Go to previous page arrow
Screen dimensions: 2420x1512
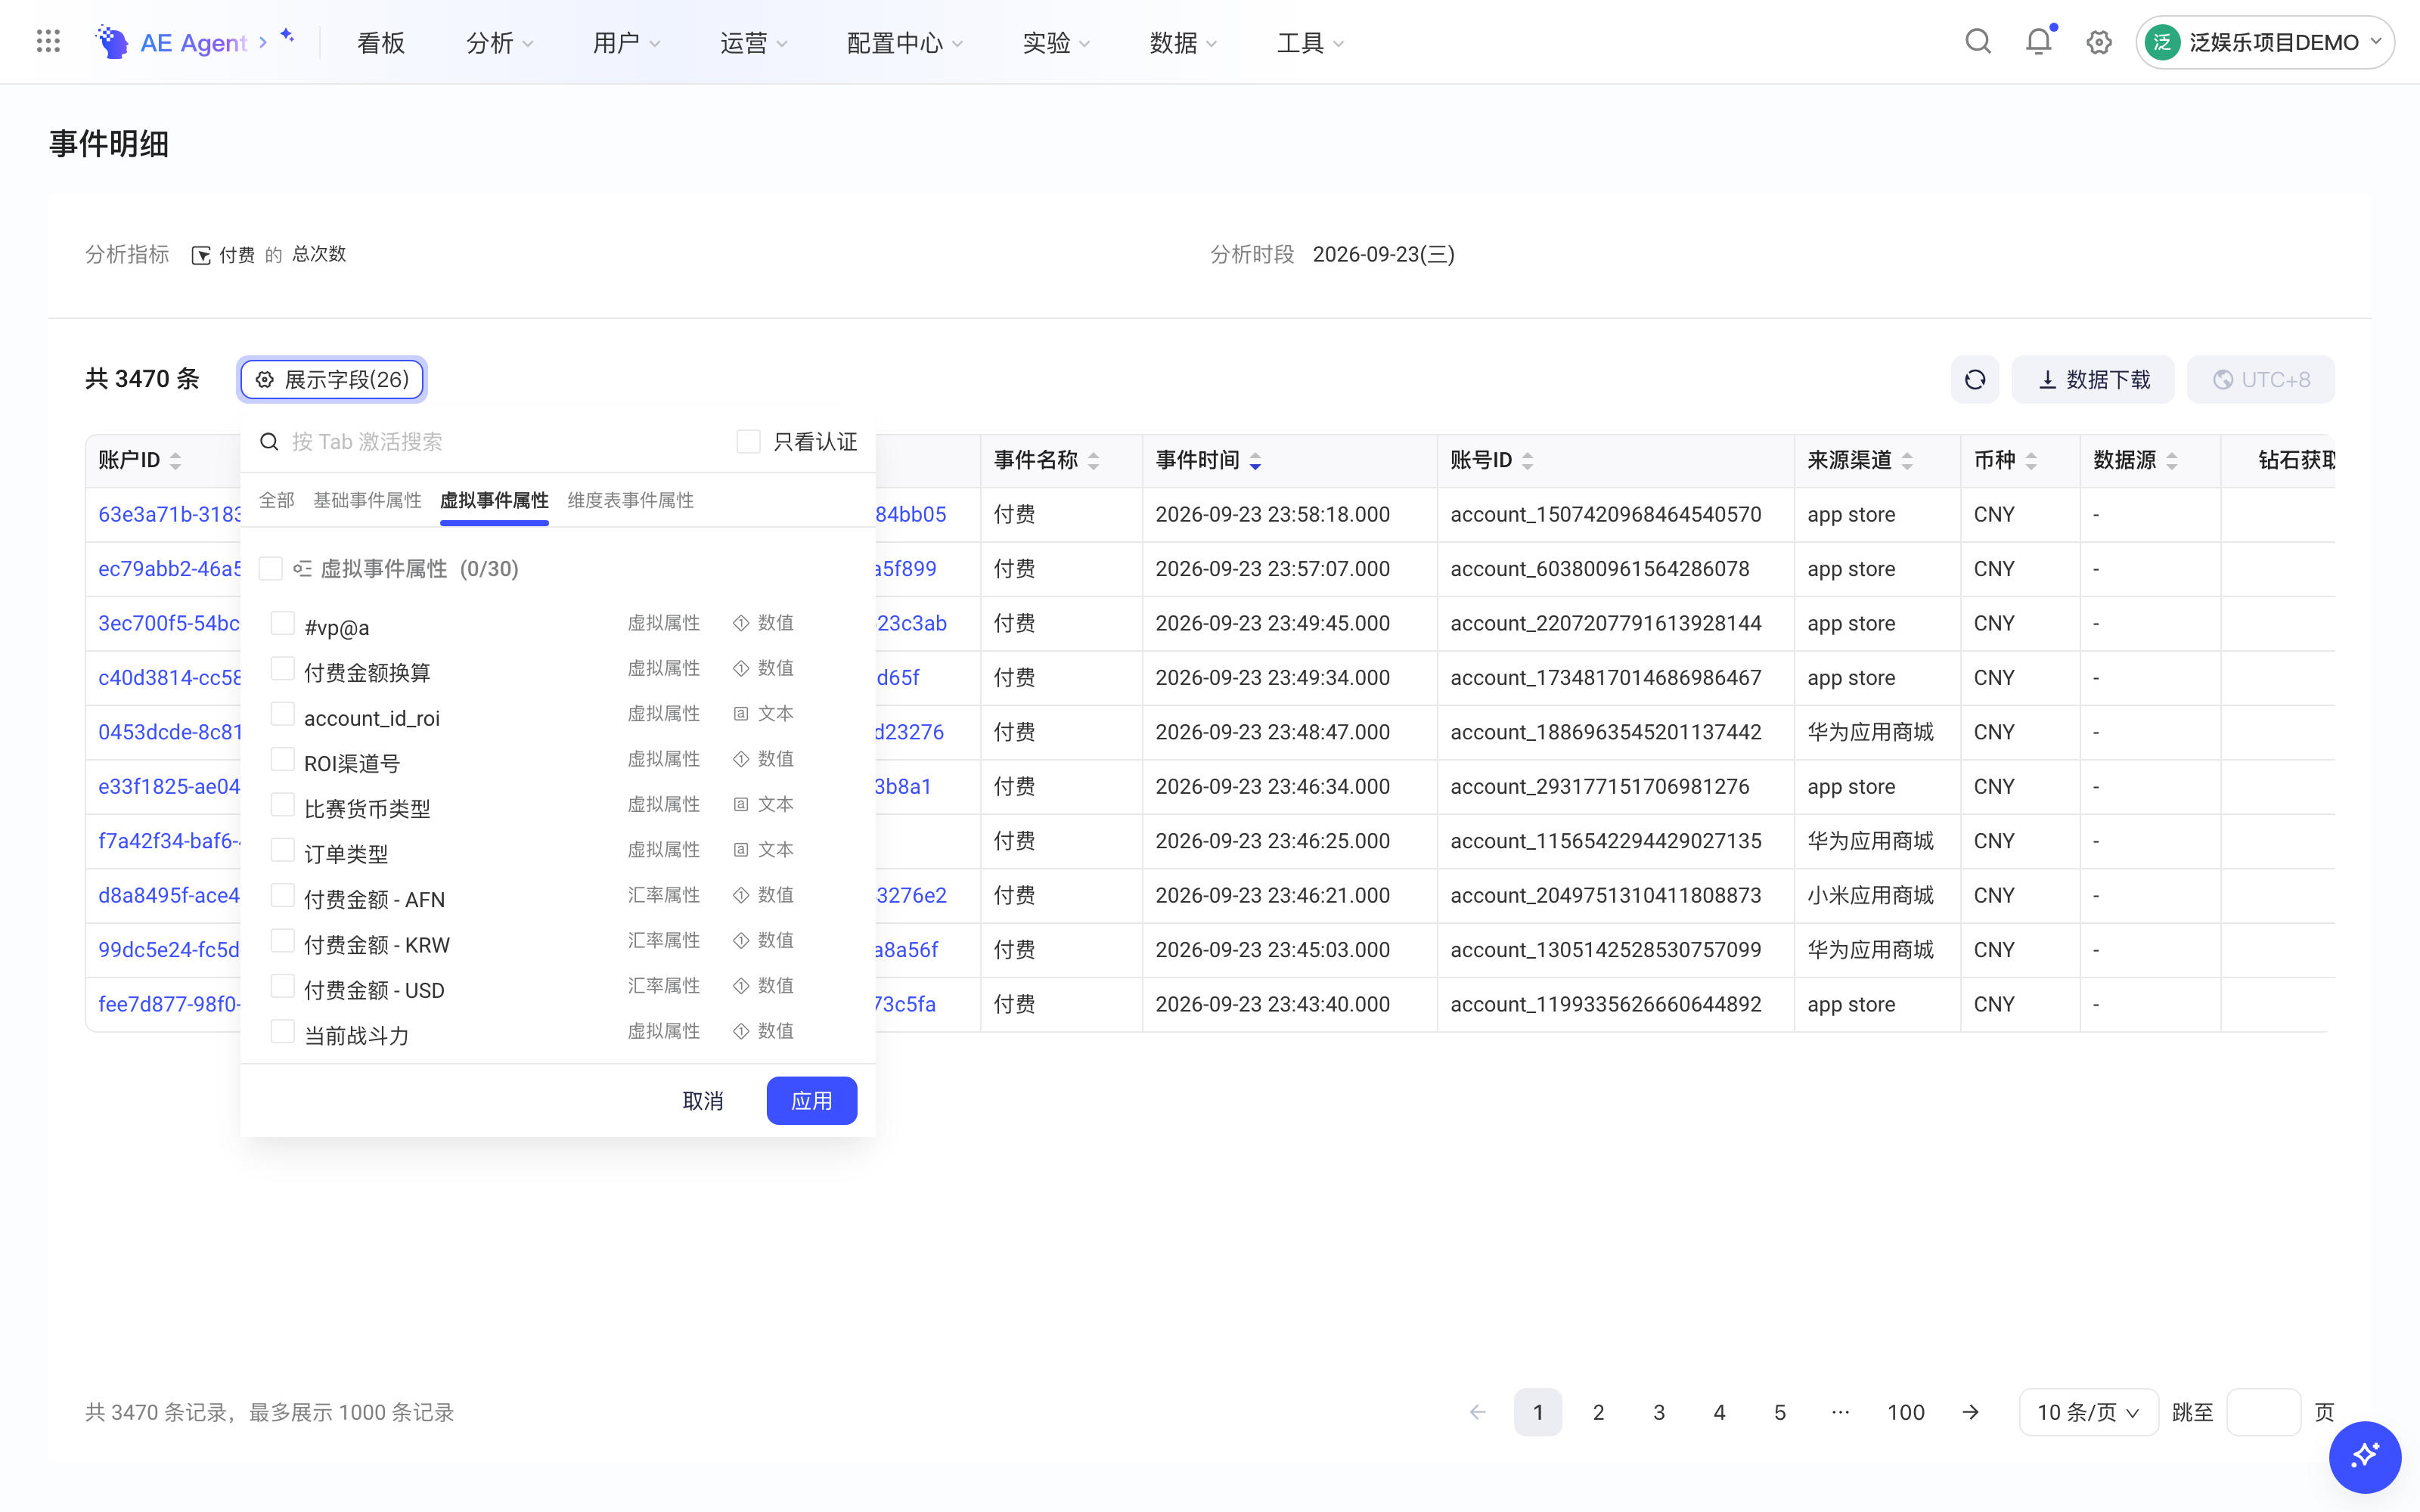1478,1412
